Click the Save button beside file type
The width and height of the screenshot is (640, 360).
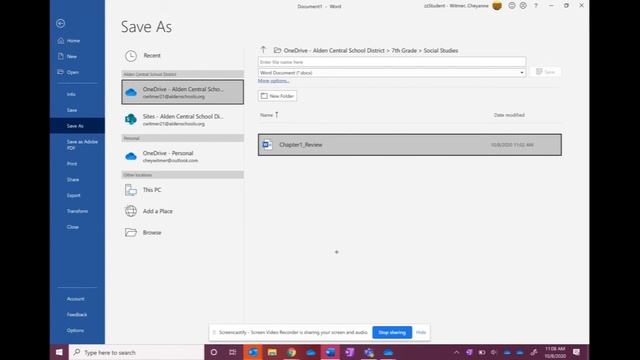545,72
